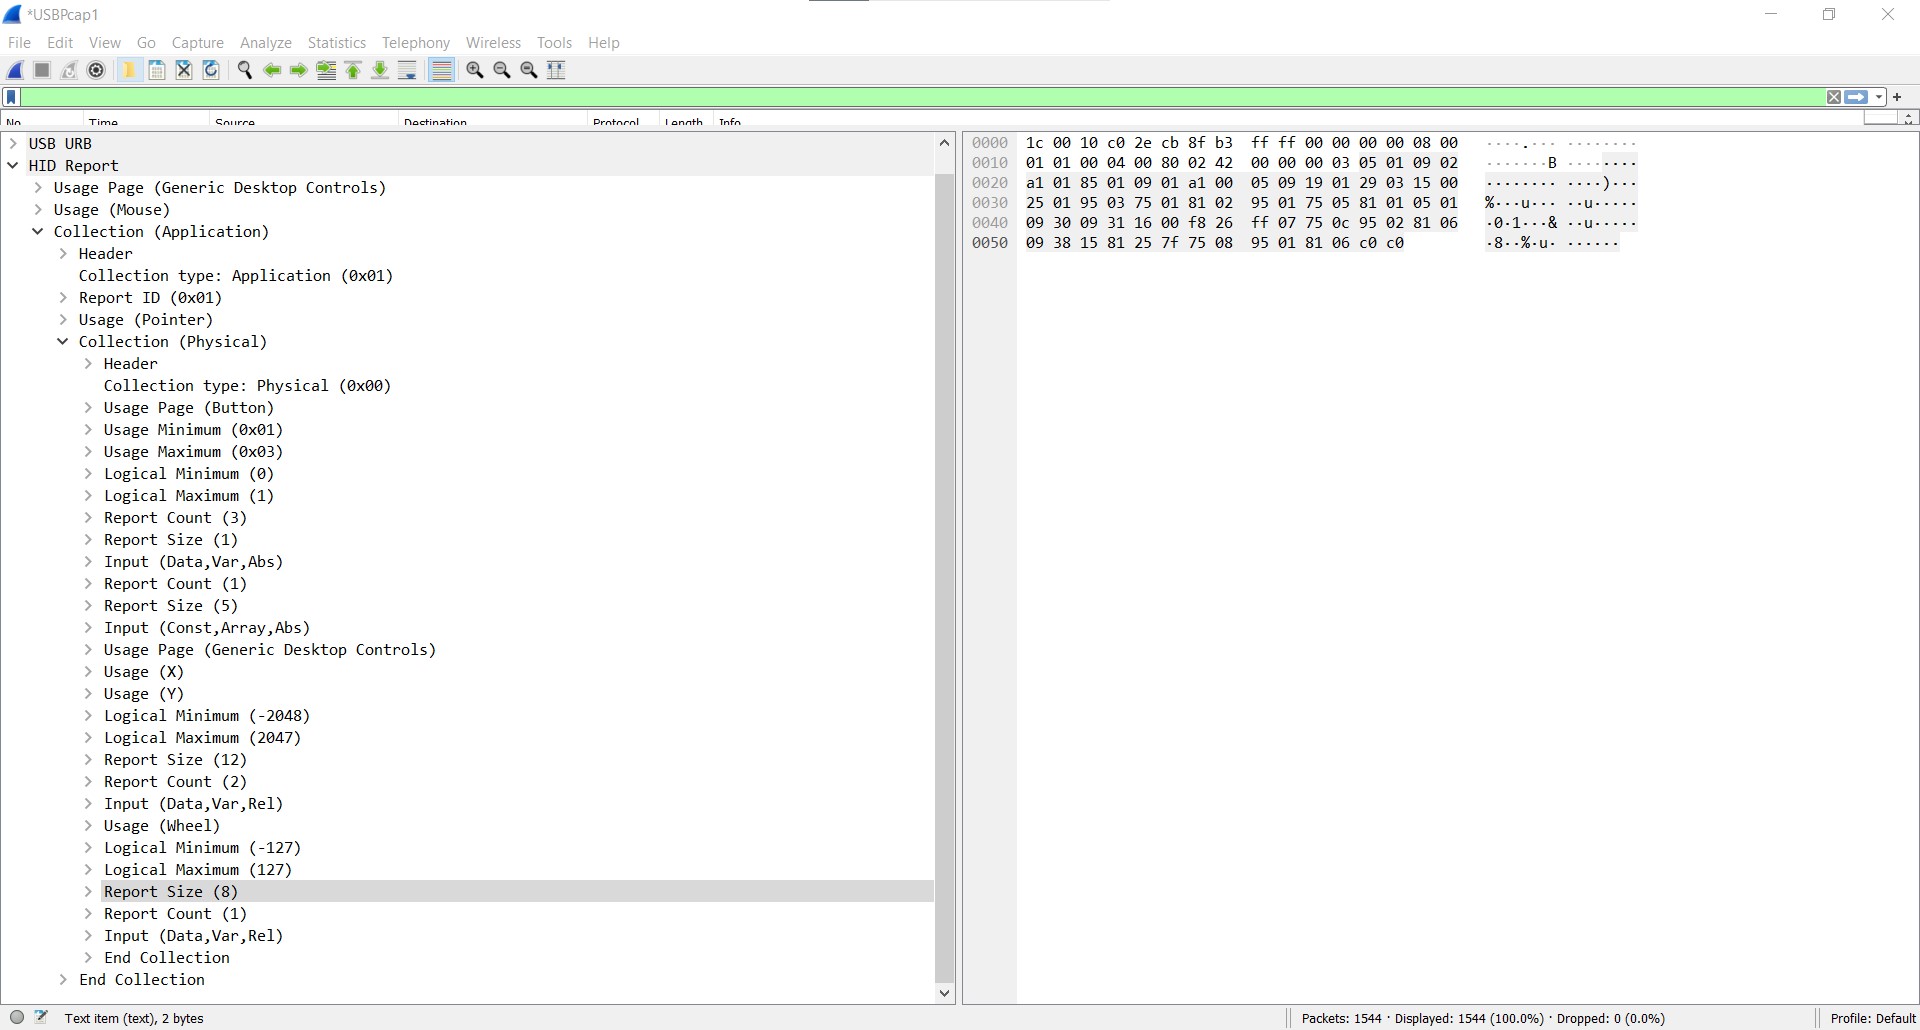Jump to the first packet
The height and width of the screenshot is (1030, 1920).
click(353, 70)
